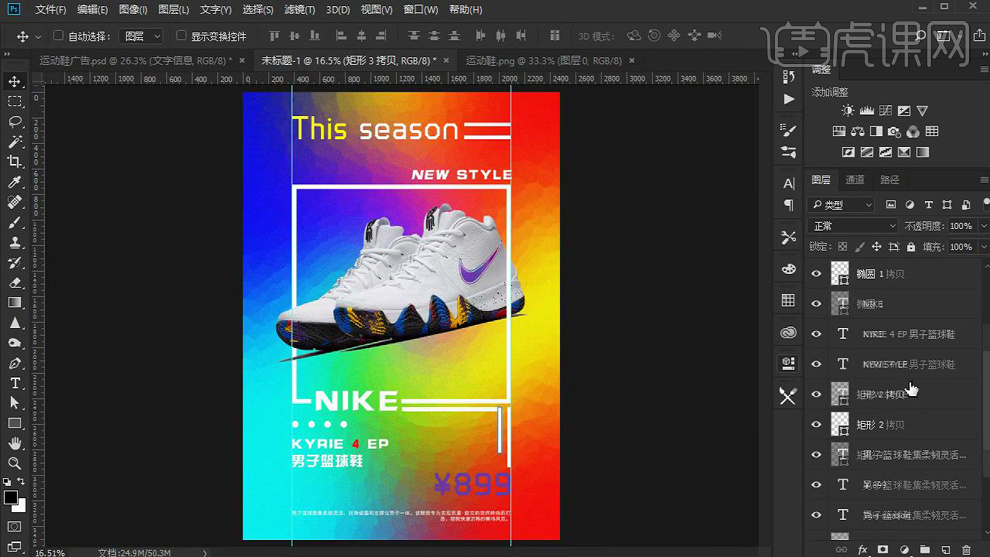Image resolution: width=990 pixels, height=557 pixels.
Task: Select the Path Selection tool
Action: coord(15,403)
